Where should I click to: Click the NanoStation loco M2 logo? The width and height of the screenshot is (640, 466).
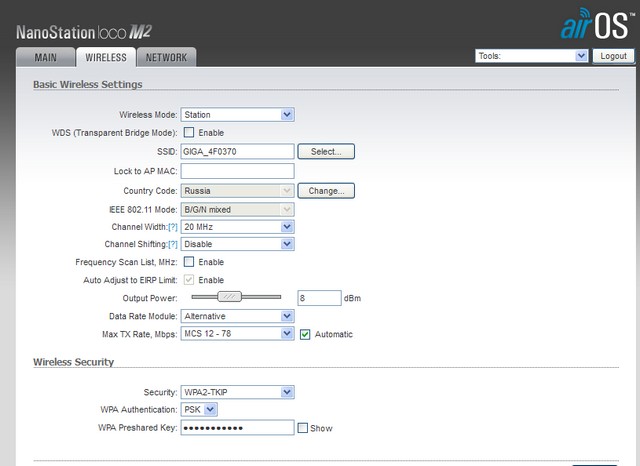coord(83,32)
